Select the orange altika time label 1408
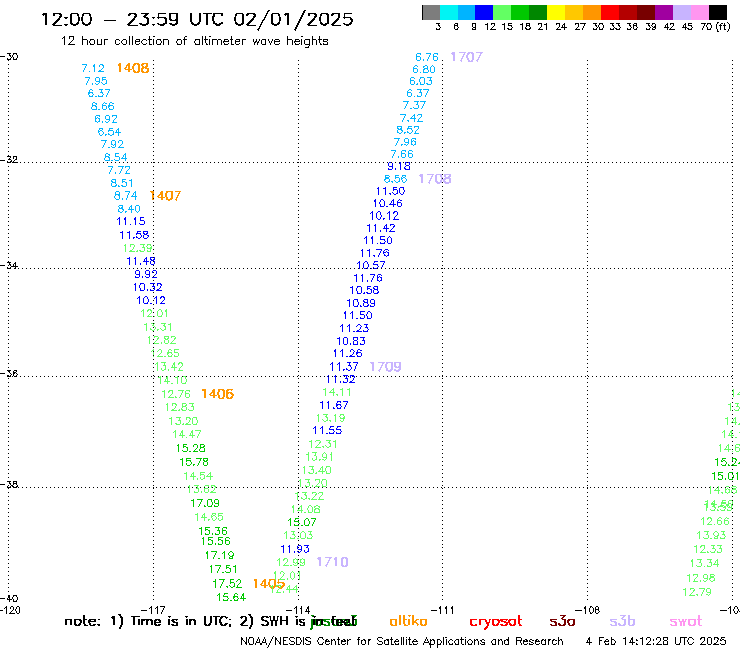Screen dimensions: 740x650 pyautogui.click(x=133, y=68)
